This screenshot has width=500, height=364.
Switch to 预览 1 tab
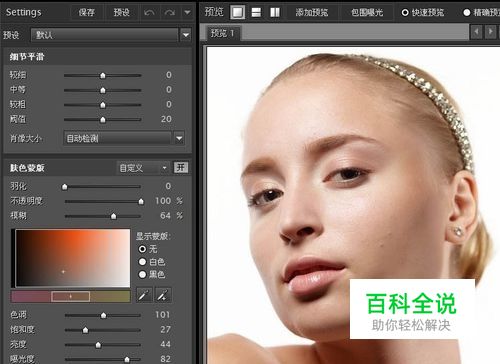tap(223, 33)
